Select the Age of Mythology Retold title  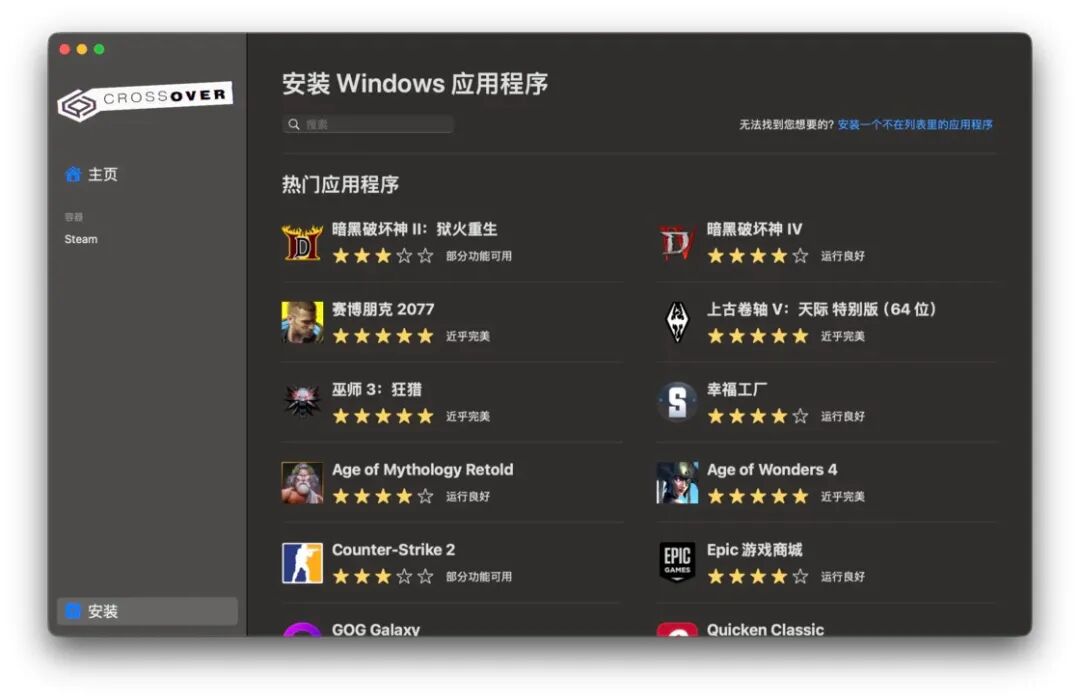tap(422, 470)
